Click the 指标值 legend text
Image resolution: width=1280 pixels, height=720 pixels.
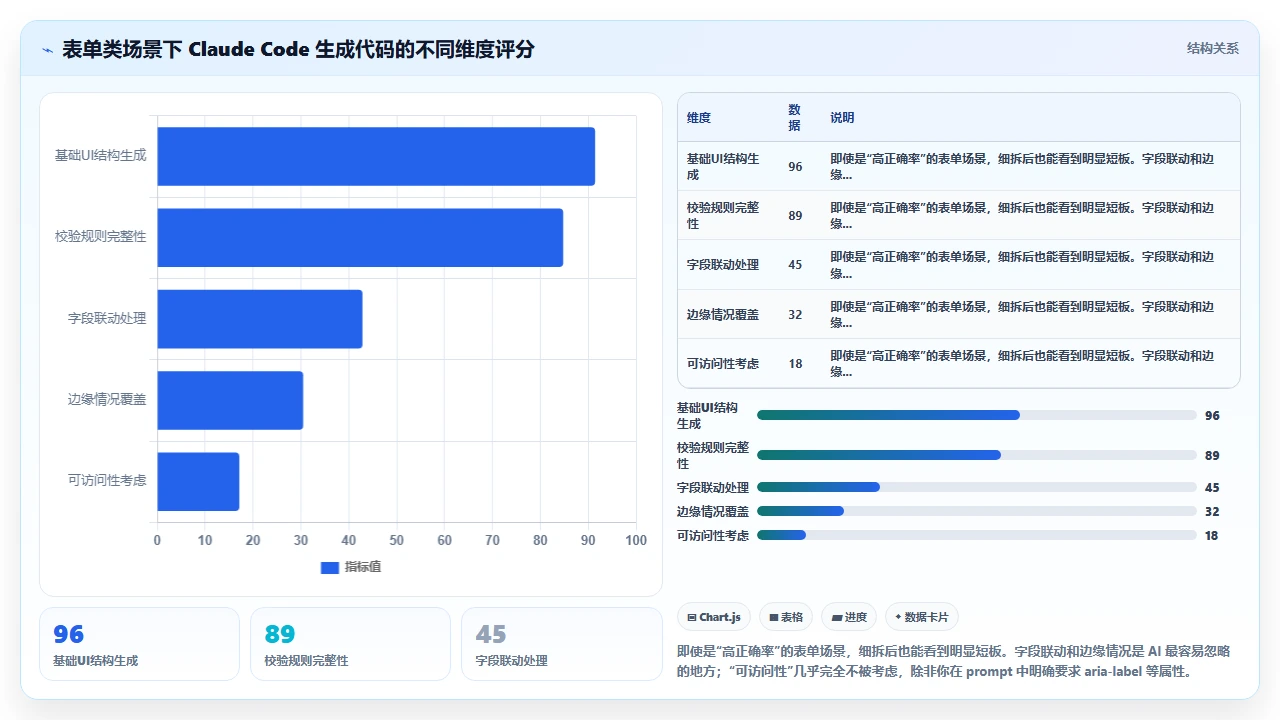pos(363,567)
